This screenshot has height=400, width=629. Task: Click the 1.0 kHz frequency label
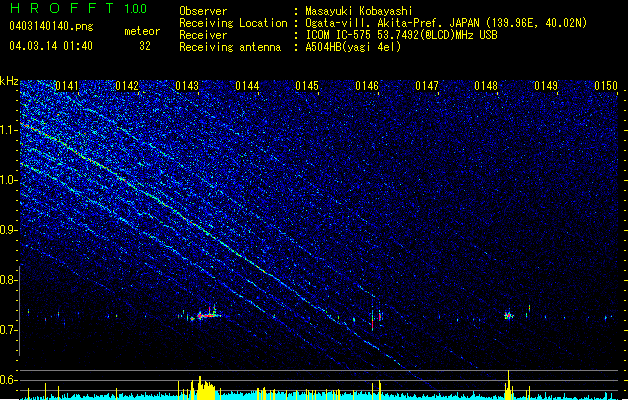coord(8,180)
